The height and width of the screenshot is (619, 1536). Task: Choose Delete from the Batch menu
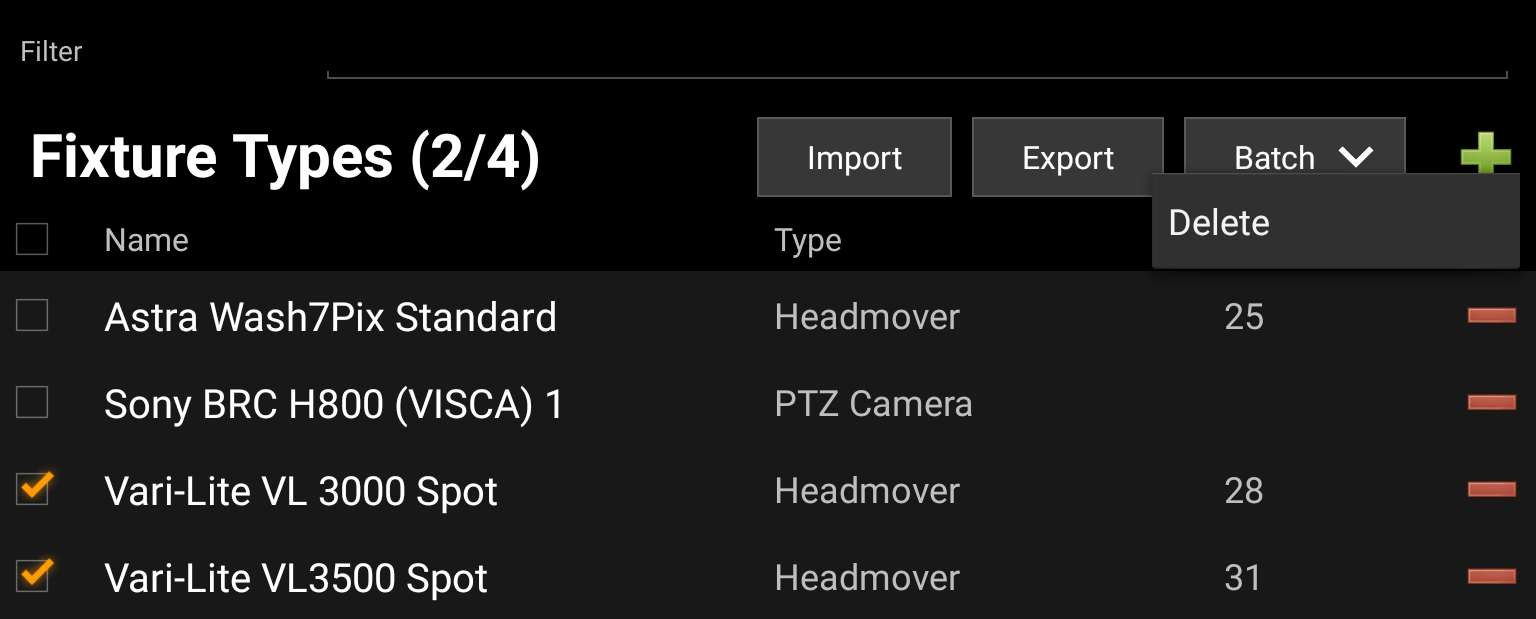(1220, 223)
